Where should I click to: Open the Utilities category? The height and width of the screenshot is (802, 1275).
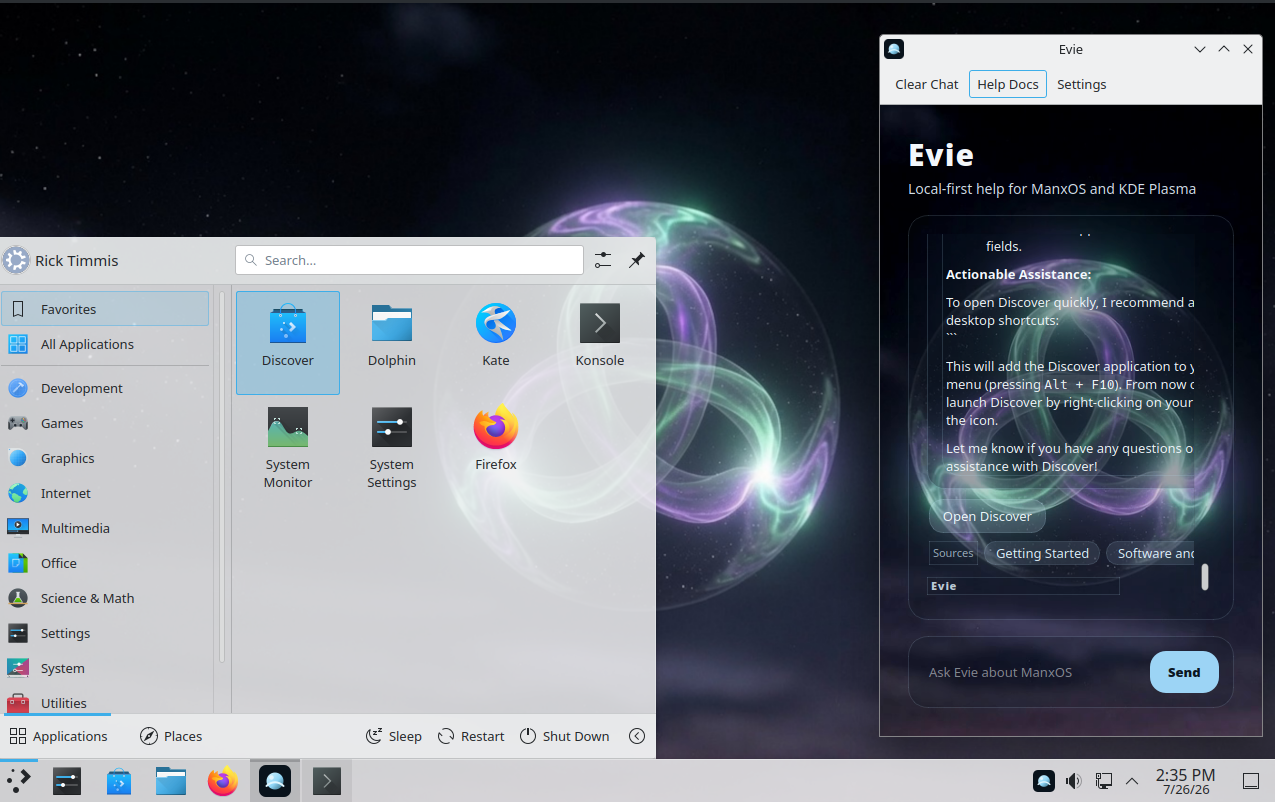point(105,702)
